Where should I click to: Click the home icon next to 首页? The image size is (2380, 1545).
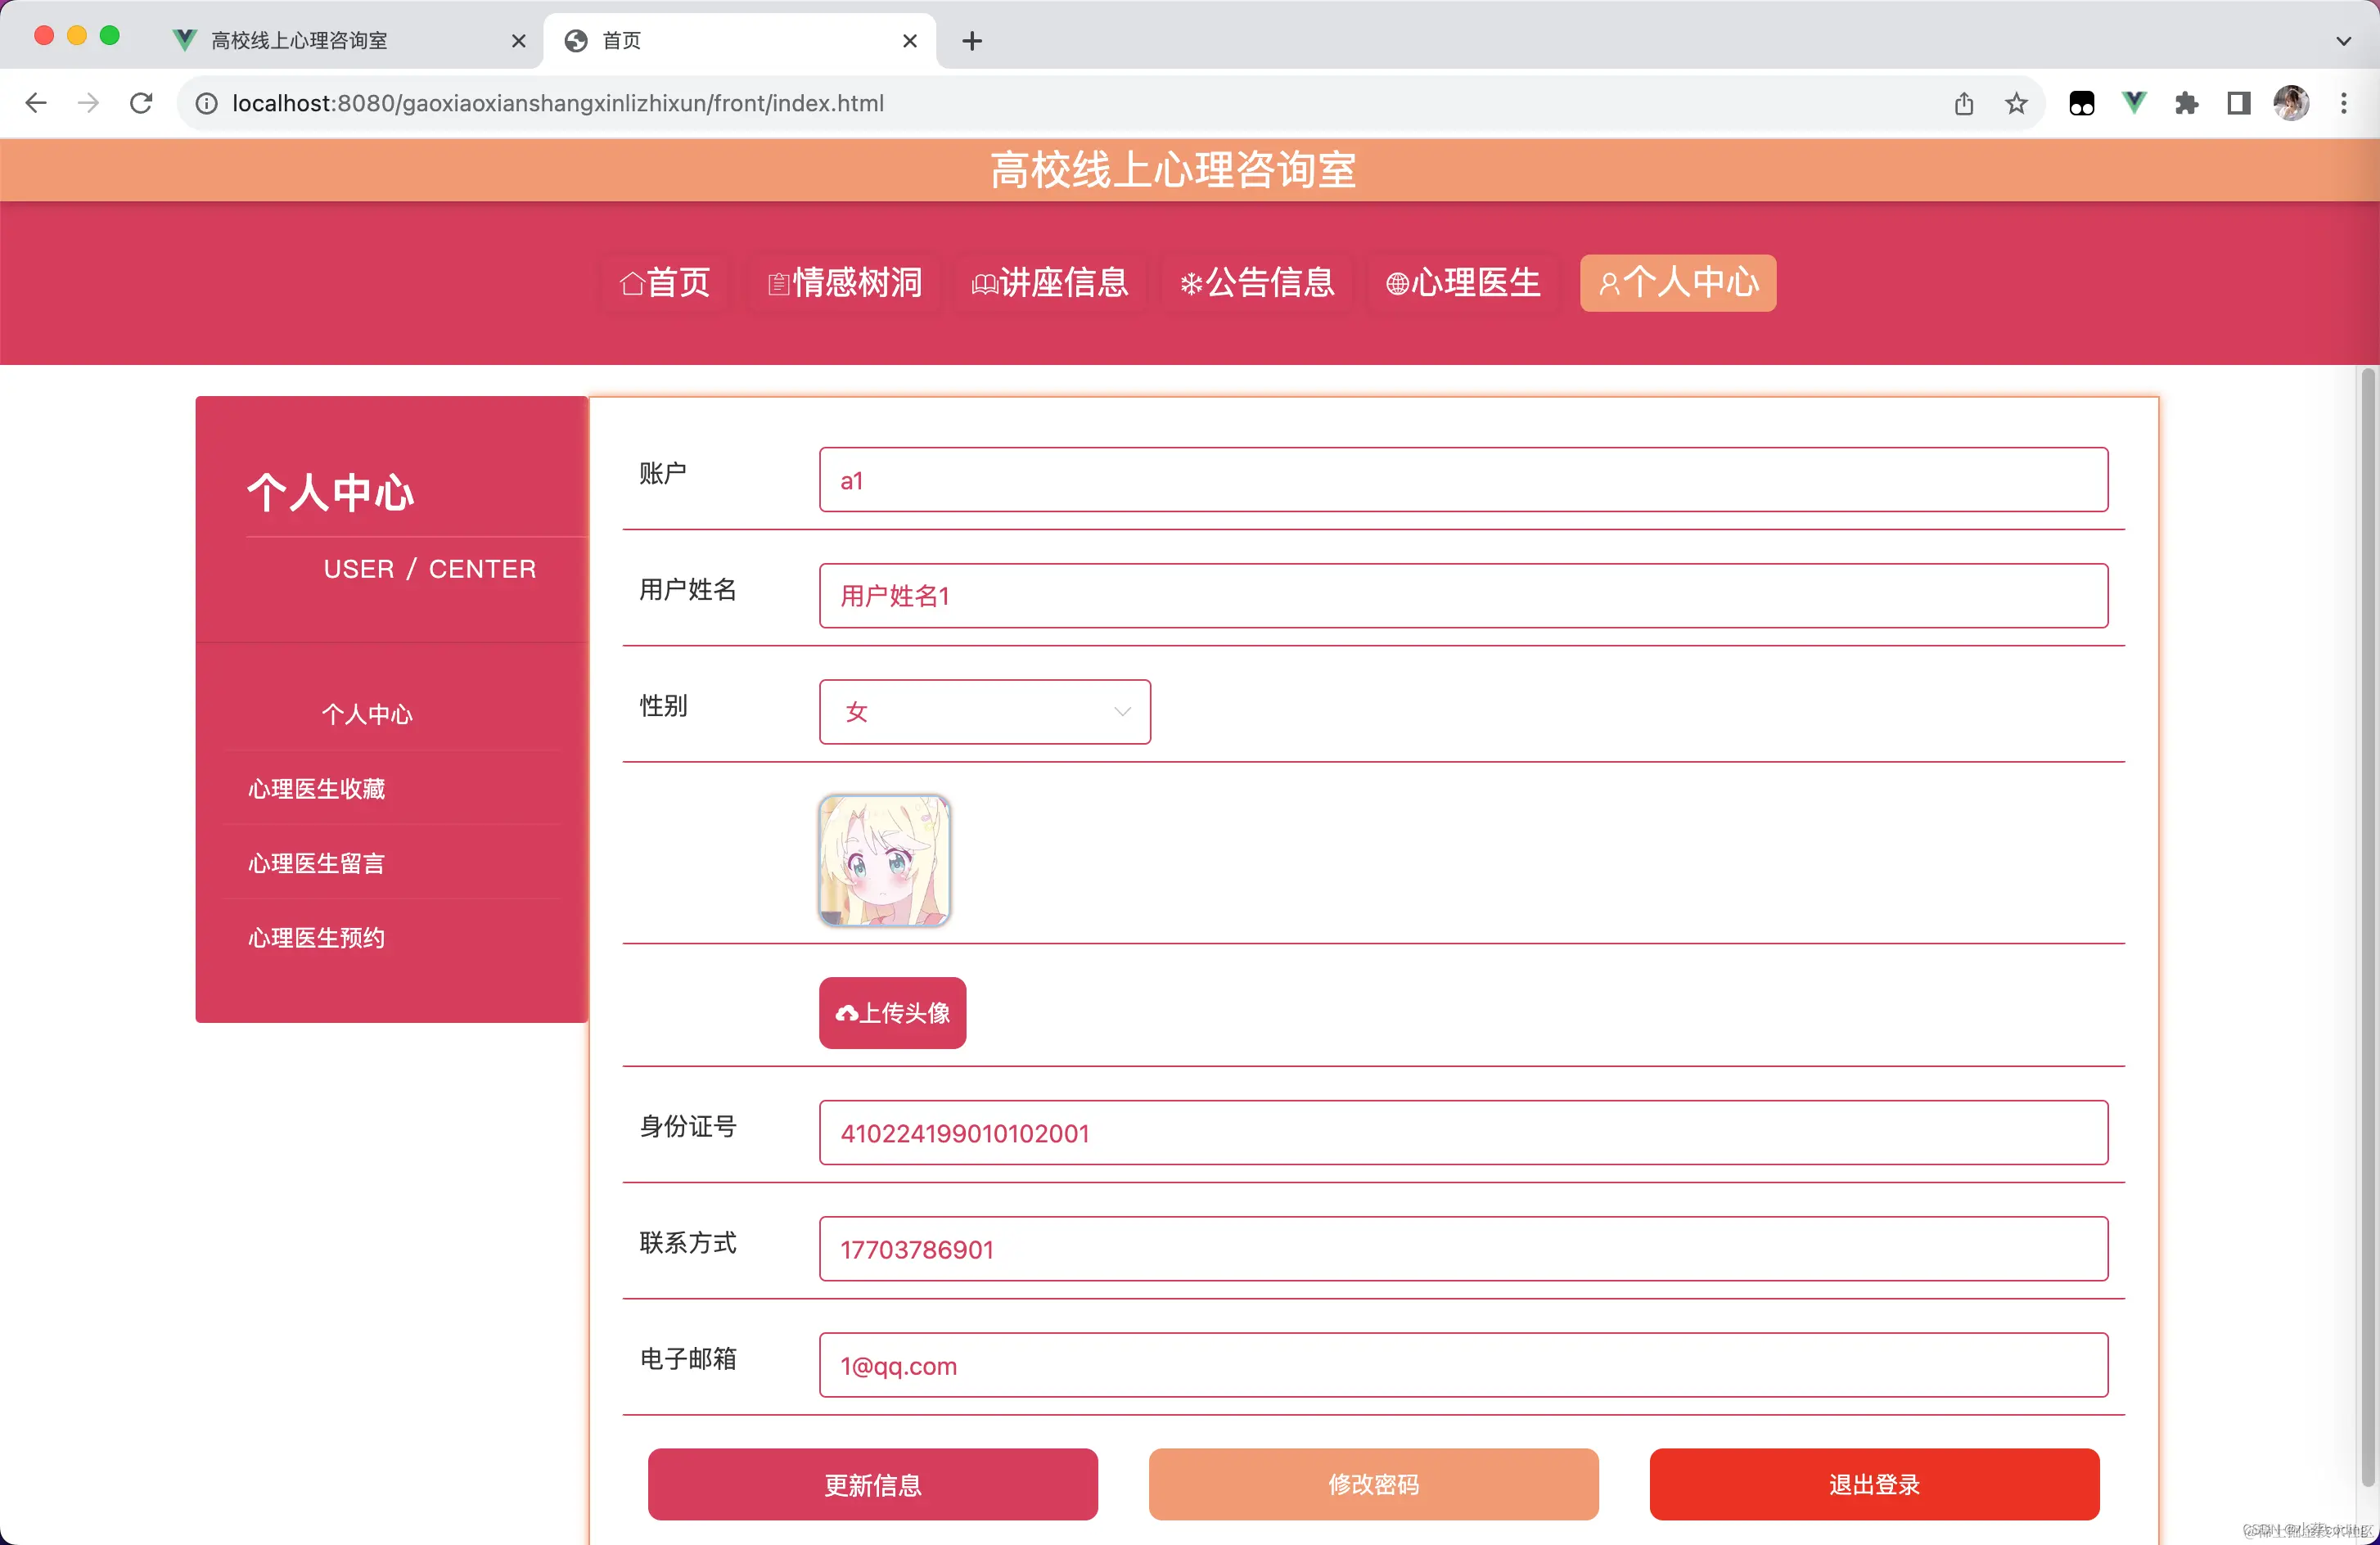pyautogui.click(x=631, y=283)
